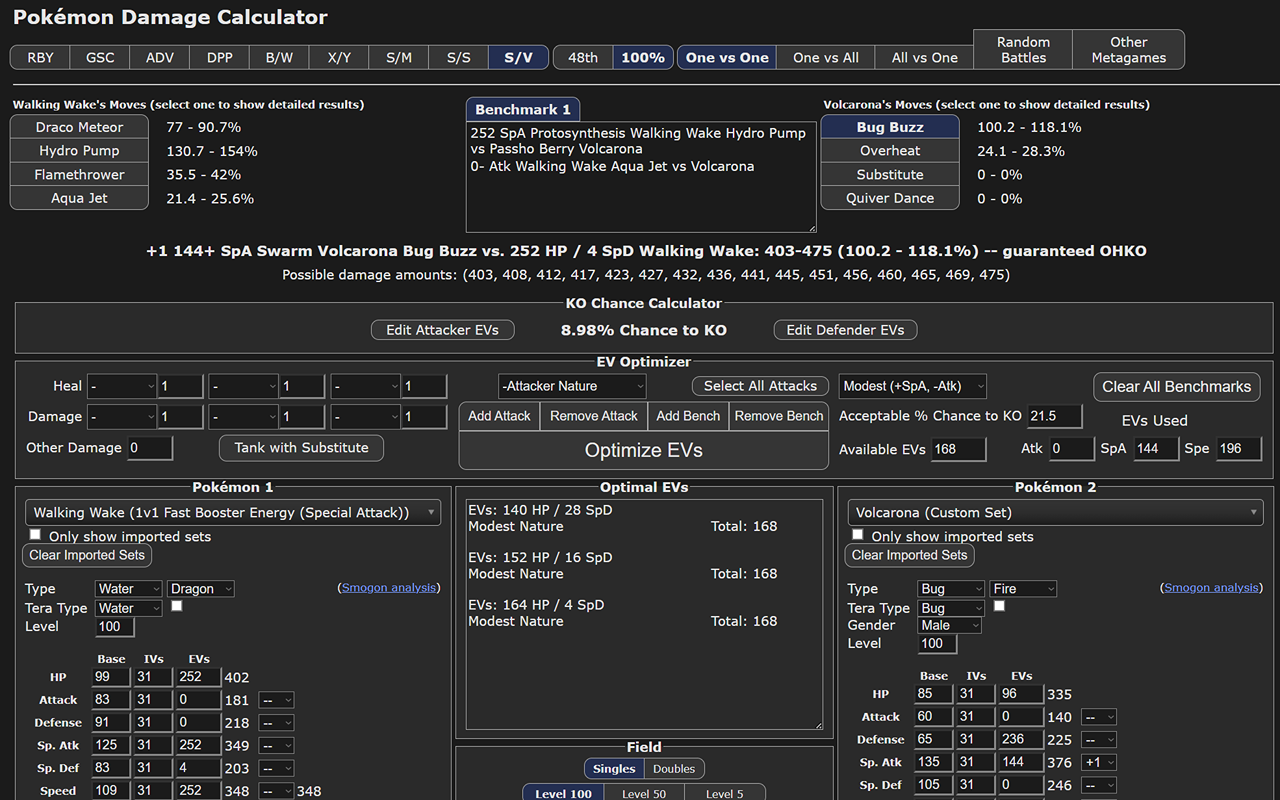The height and width of the screenshot is (800, 1280).
Task: Select Volcarona's Overheat move
Action: pyautogui.click(x=890, y=151)
